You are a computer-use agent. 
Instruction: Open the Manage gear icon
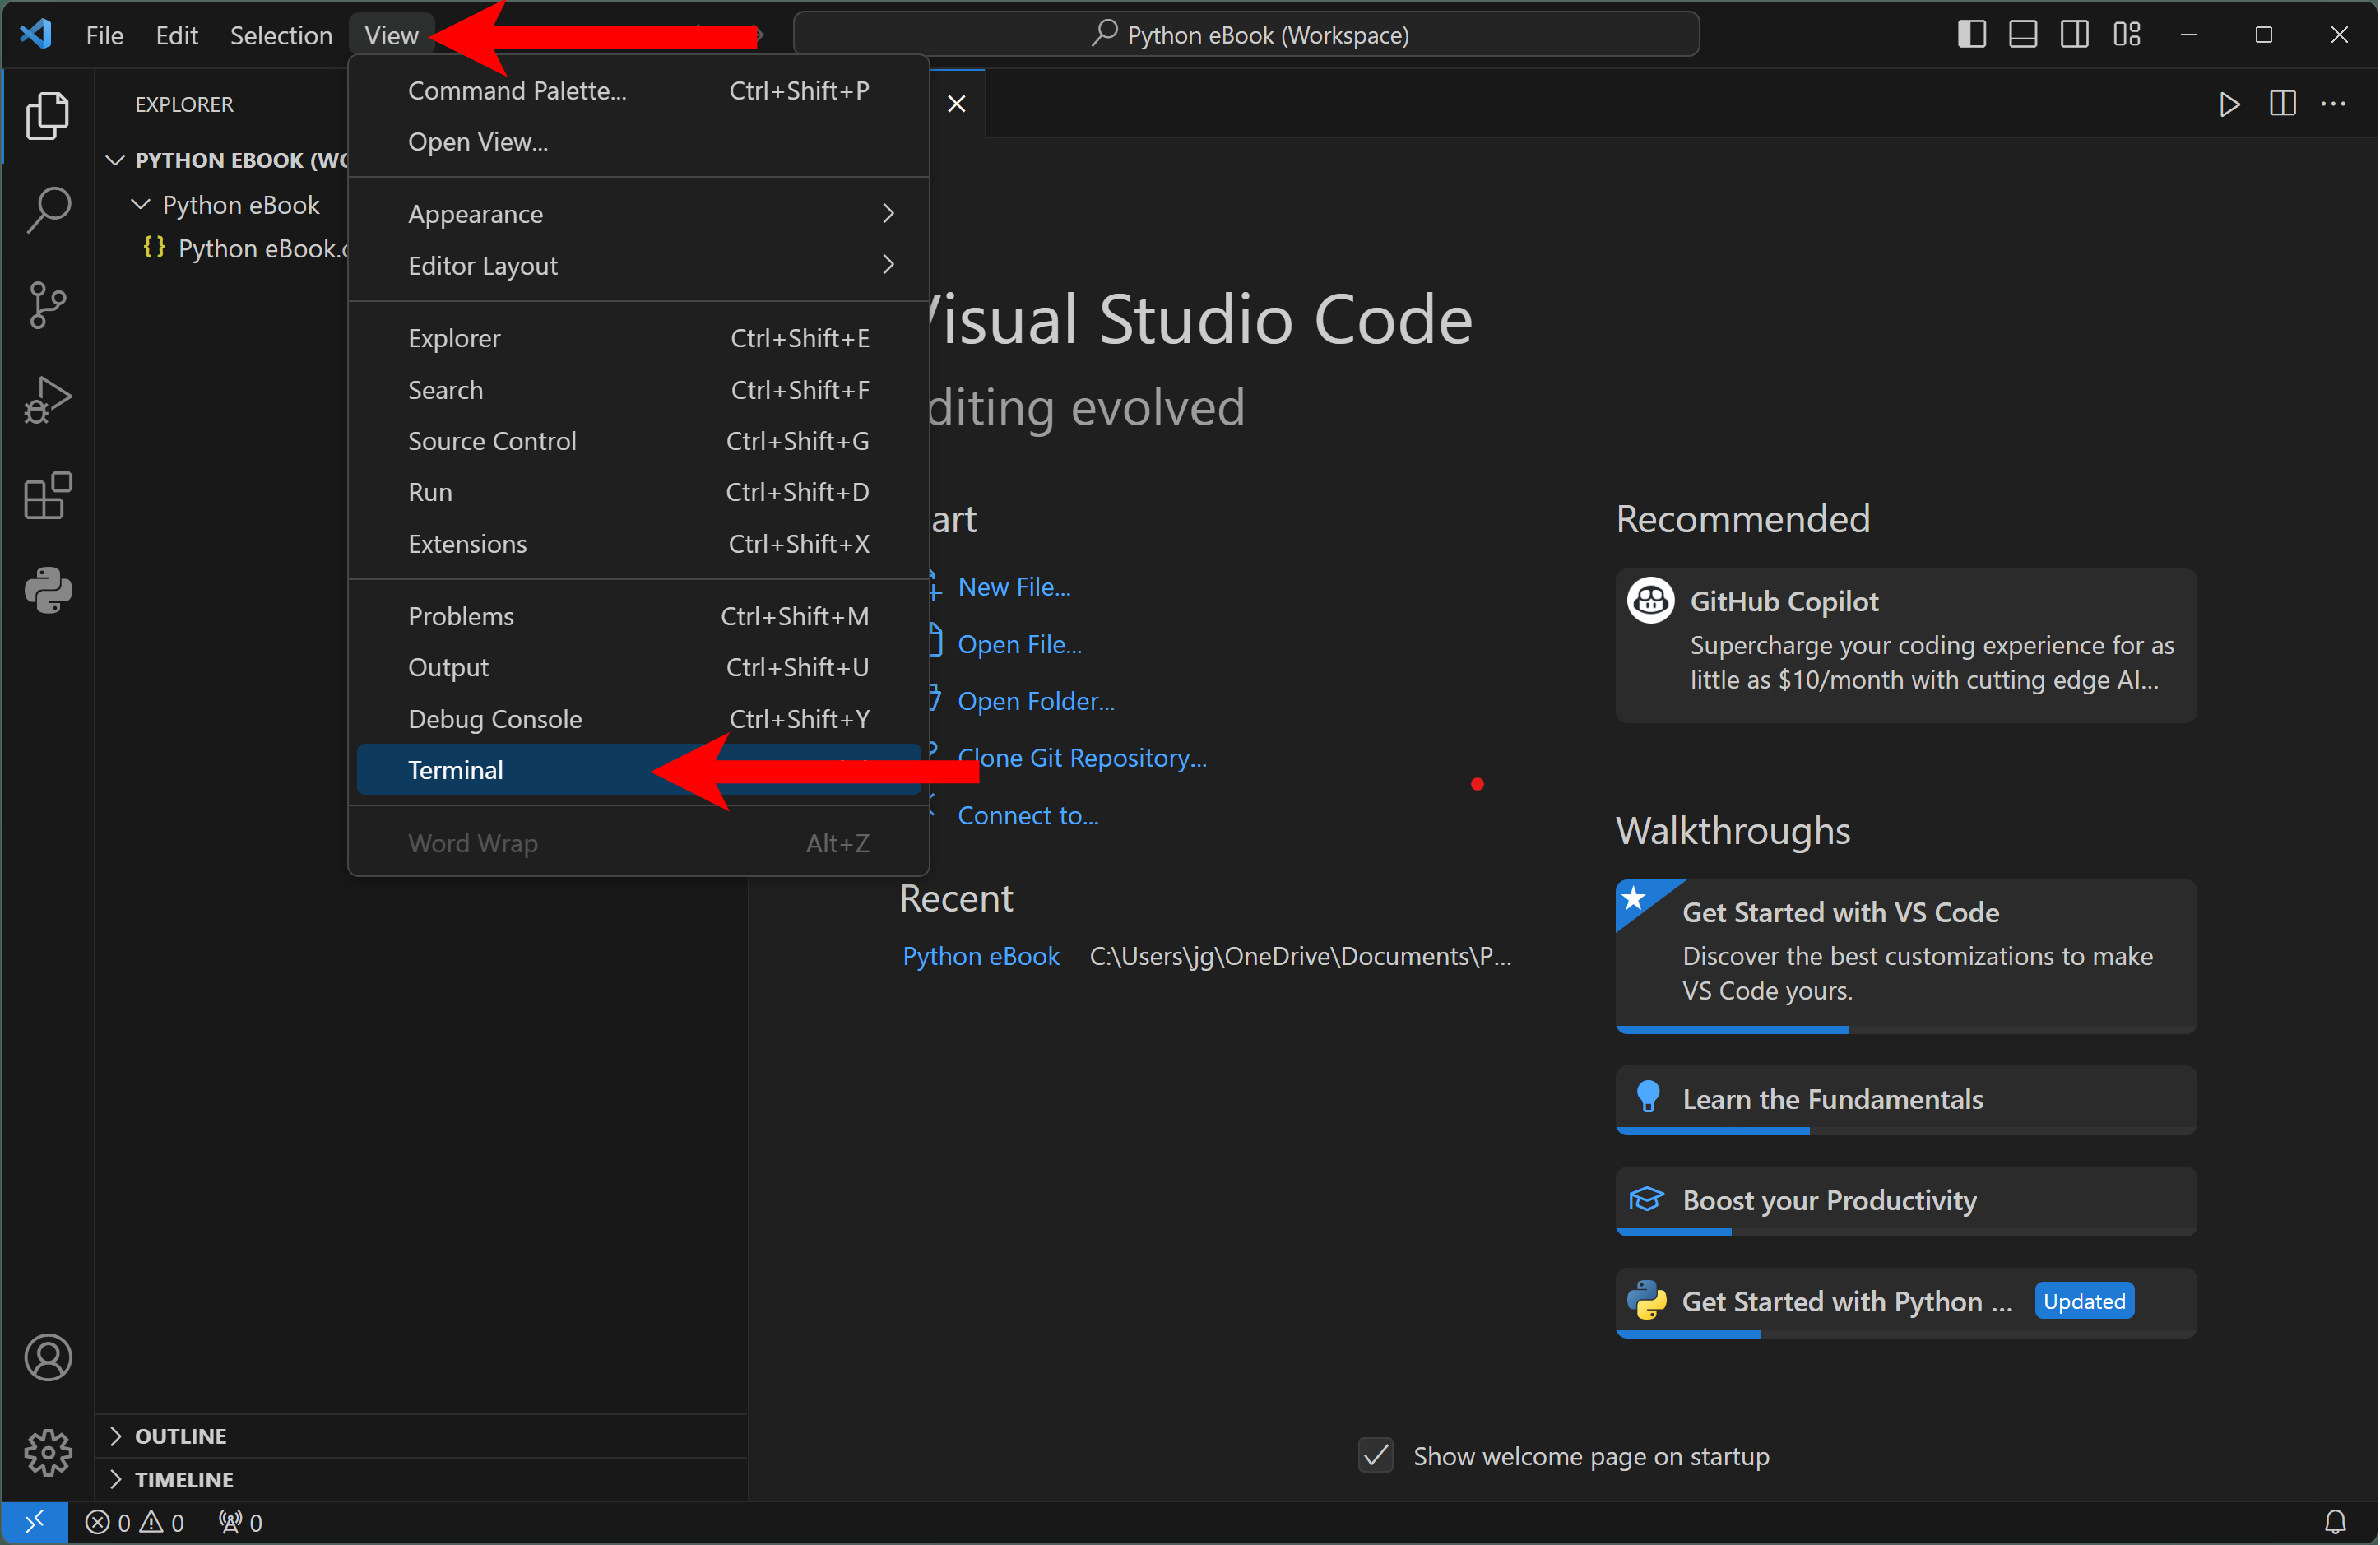[47, 1452]
